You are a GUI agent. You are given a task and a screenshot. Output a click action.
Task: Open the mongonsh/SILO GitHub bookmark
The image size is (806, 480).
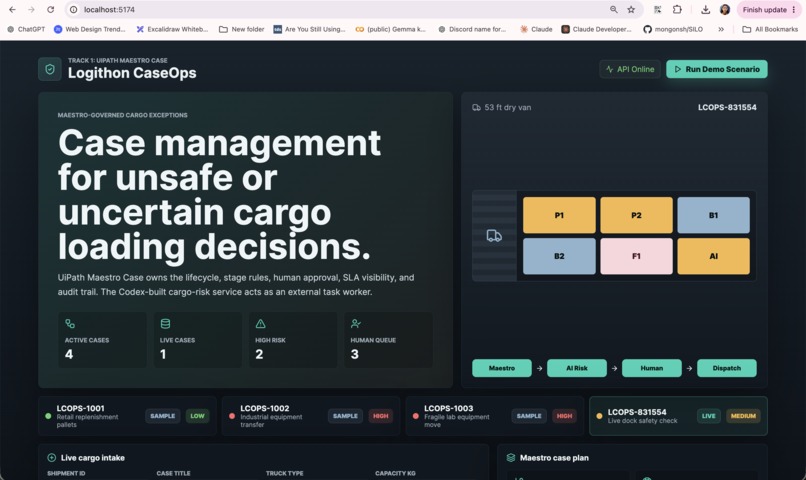point(673,29)
